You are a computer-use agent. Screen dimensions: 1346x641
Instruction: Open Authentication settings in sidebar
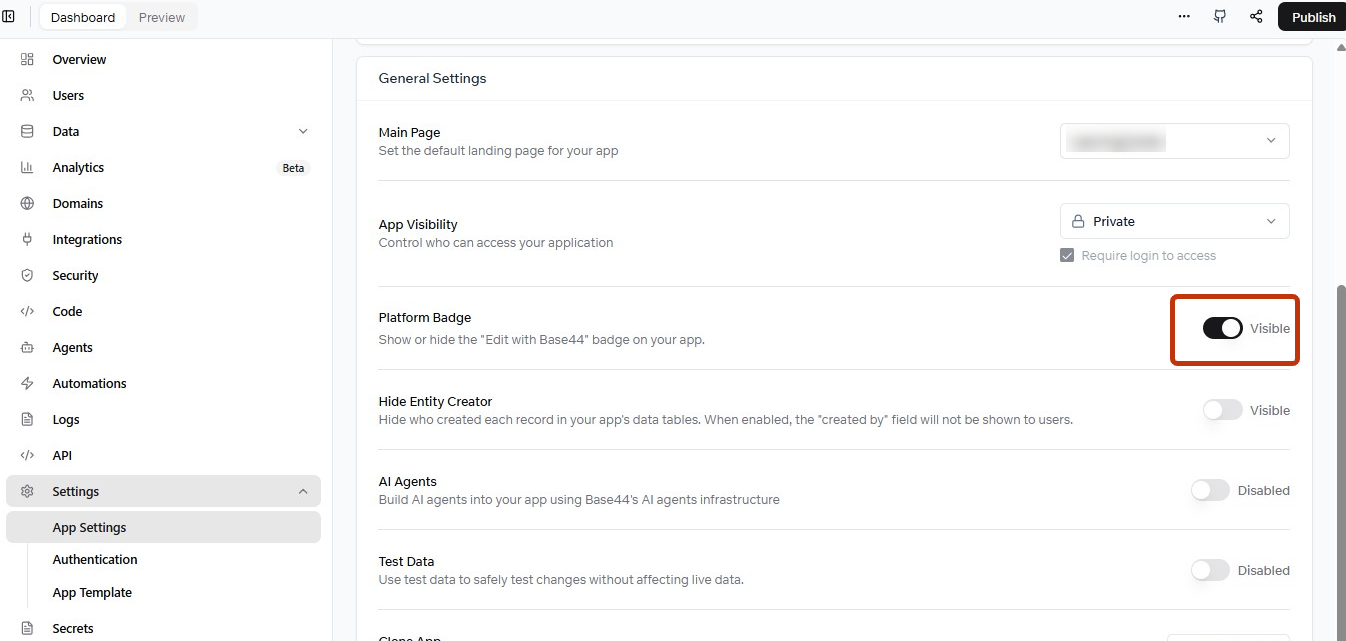click(95, 559)
